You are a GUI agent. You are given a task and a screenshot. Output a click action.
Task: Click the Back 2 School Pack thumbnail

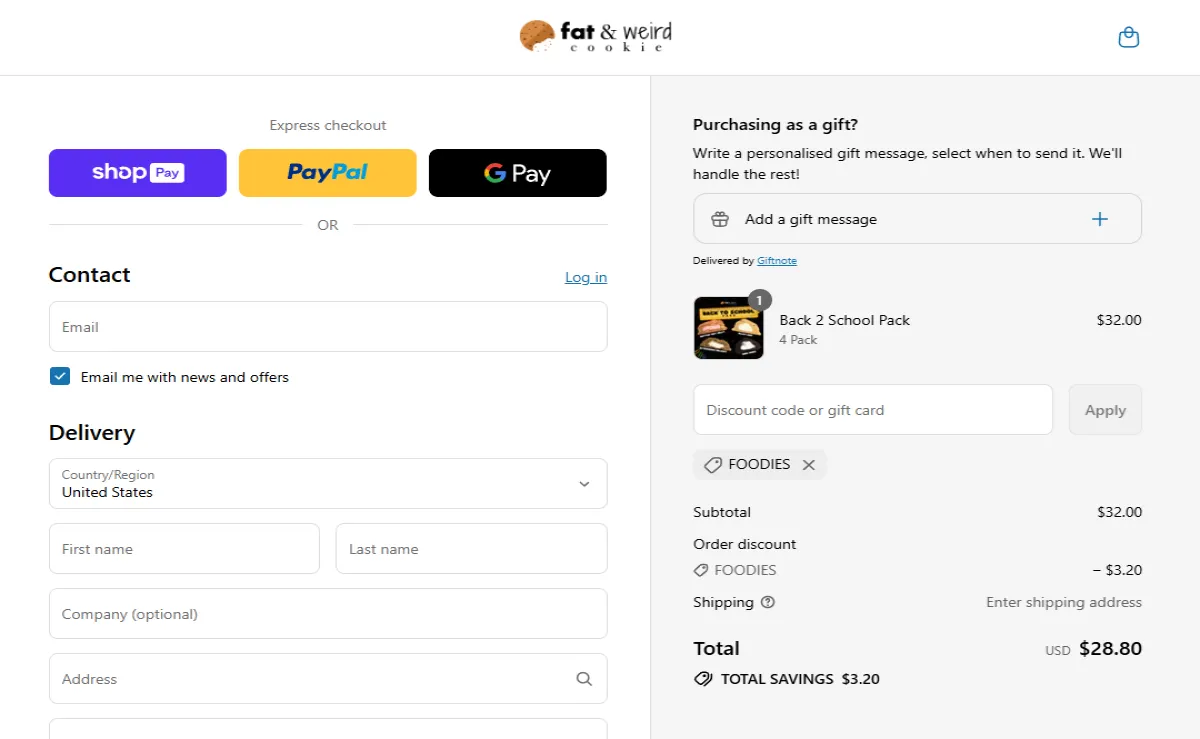point(728,327)
